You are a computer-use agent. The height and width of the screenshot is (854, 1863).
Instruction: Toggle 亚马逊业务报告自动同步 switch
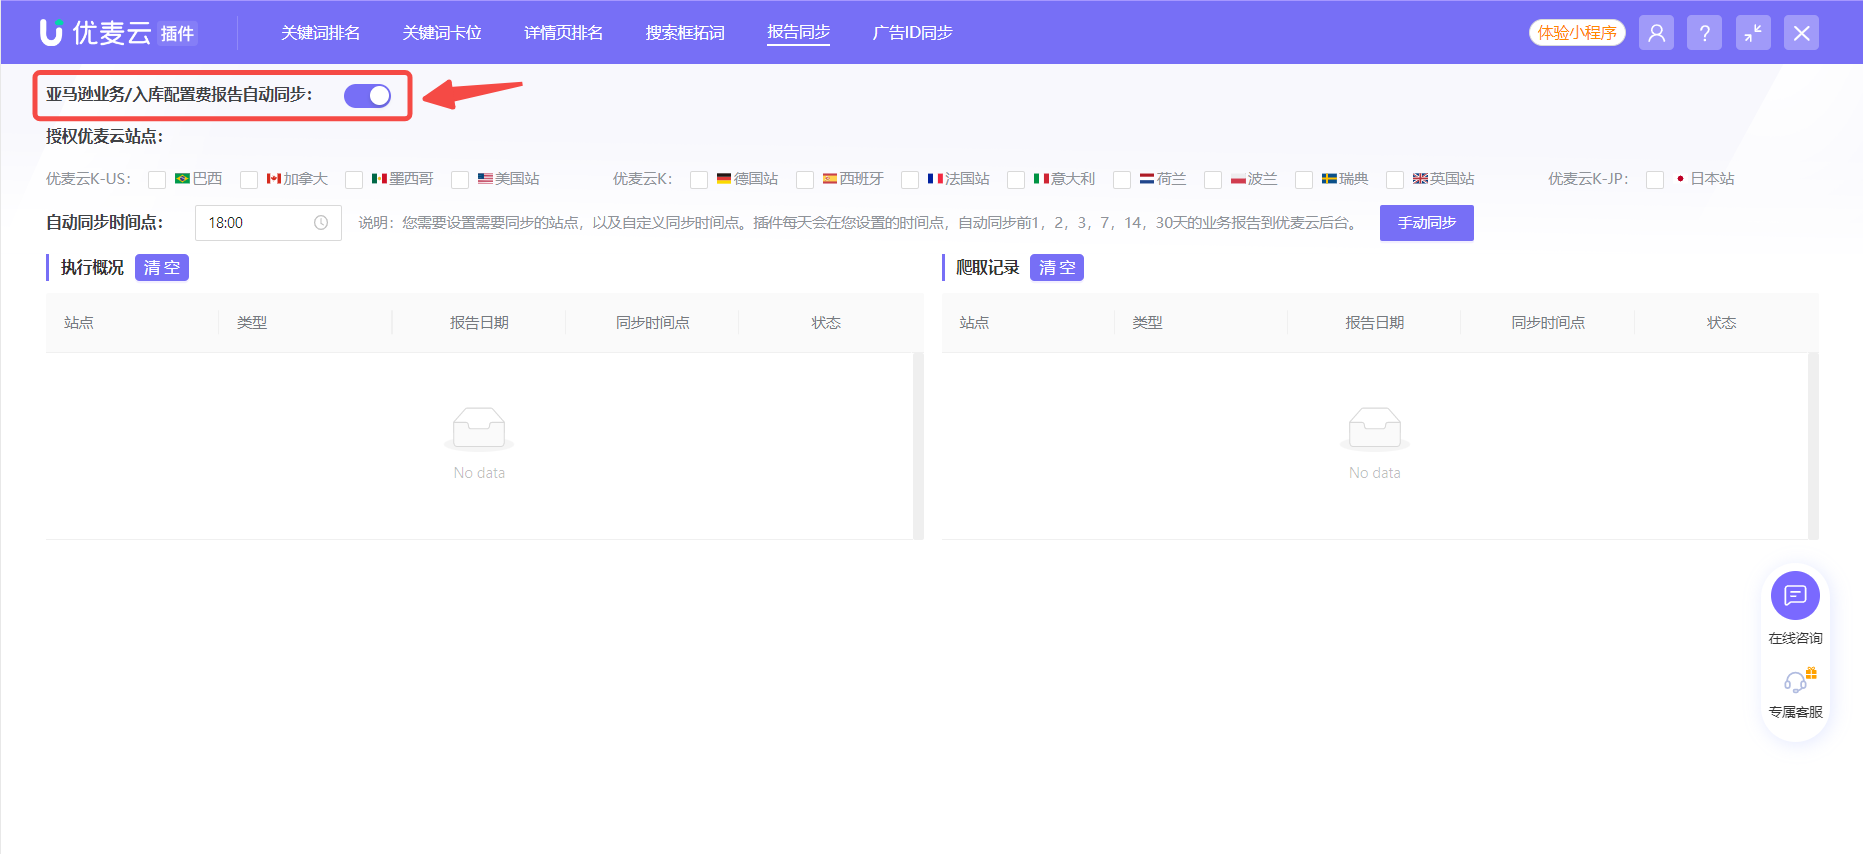tap(367, 95)
